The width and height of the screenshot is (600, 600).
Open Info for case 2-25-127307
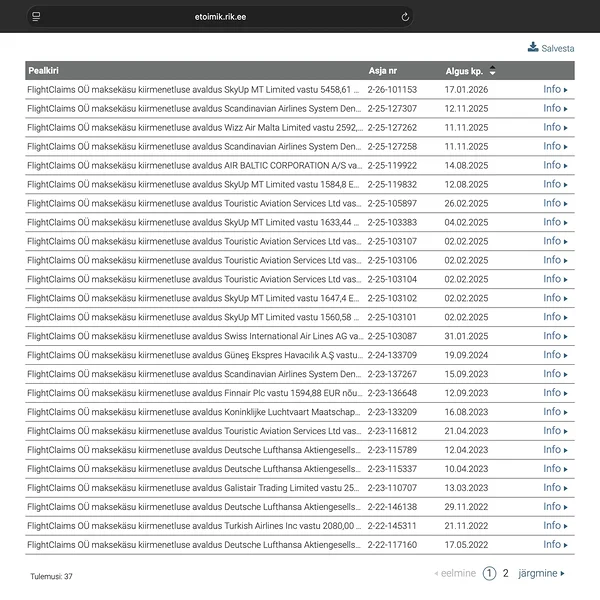552,109
